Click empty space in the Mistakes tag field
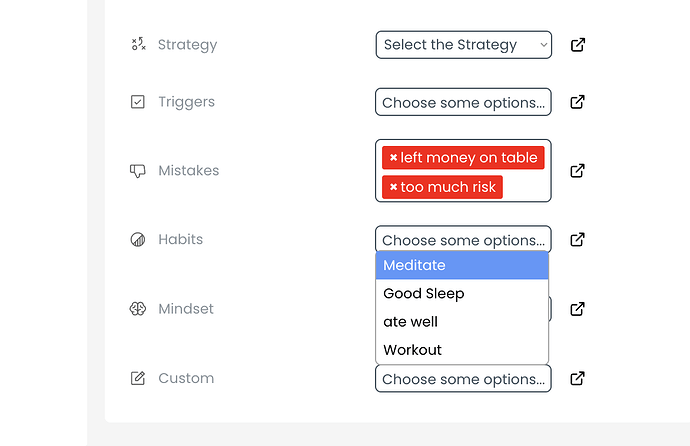 pyautogui.click(x=526, y=188)
